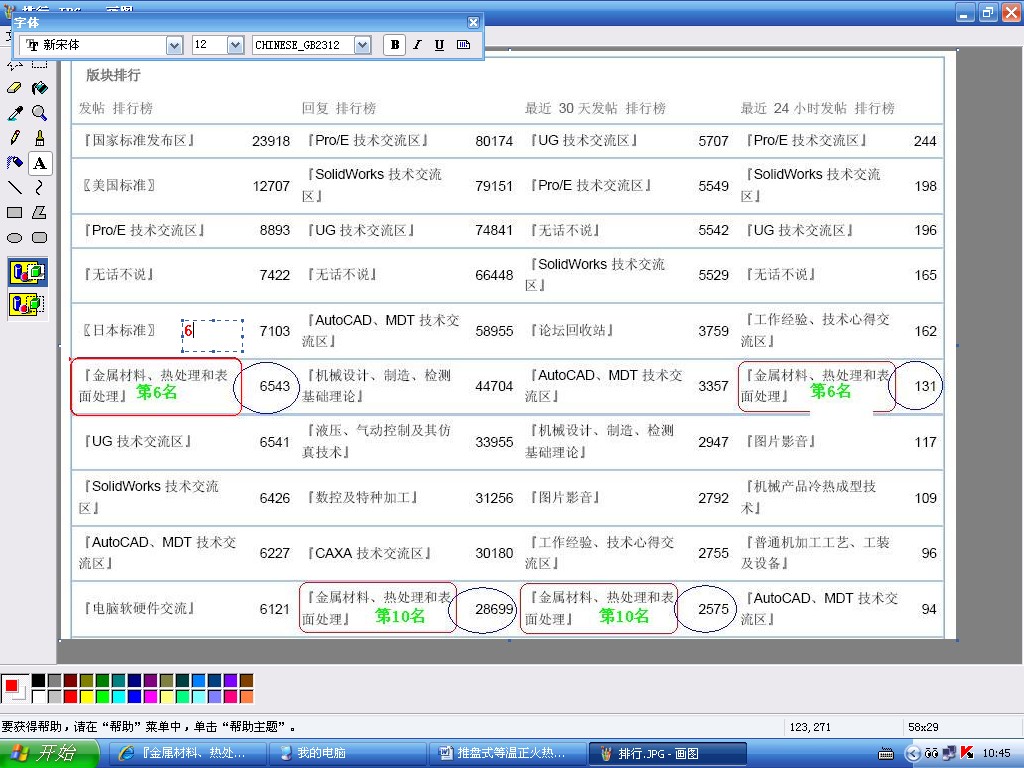The image size is (1024, 768).
Task: Choose the transparent background drawing option
Action: (x=27, y=304)
